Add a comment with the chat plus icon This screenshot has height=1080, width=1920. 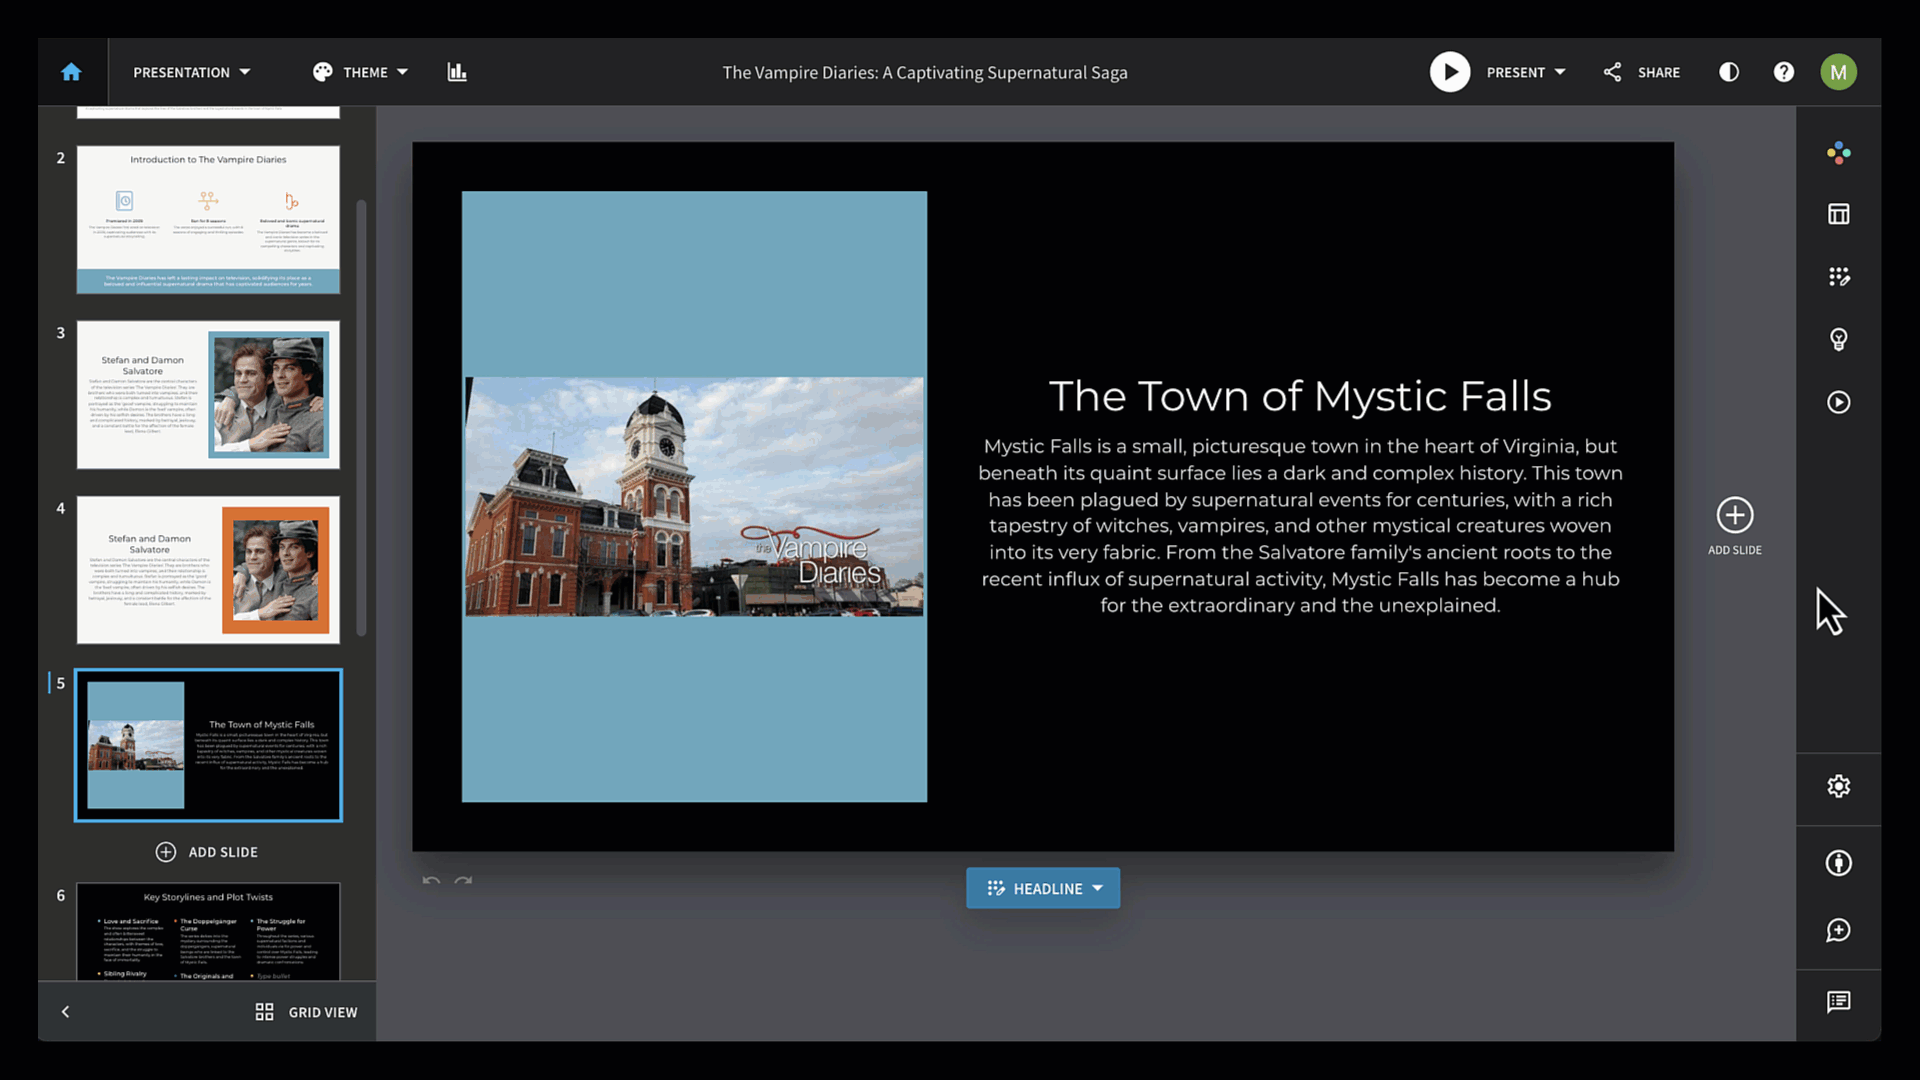(x=1838, y=931)
